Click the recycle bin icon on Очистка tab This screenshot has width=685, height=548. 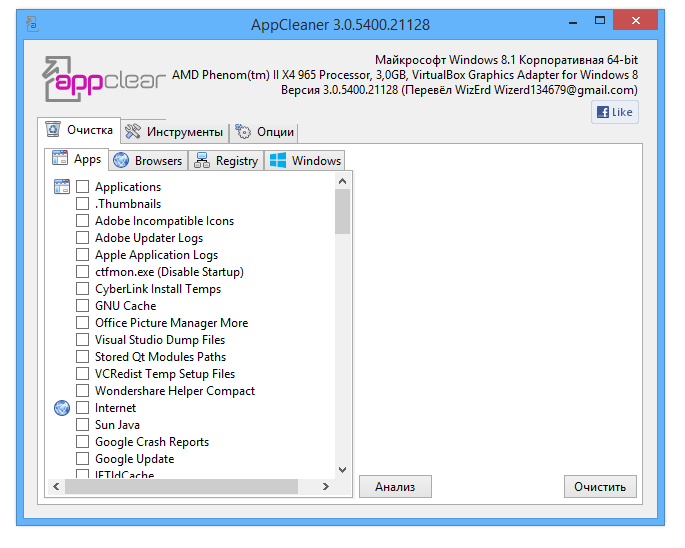(x=53, y=129)
